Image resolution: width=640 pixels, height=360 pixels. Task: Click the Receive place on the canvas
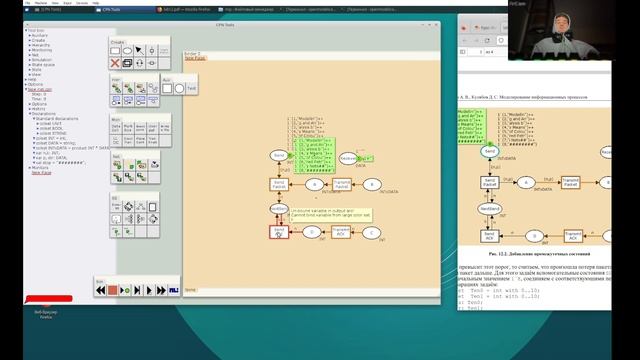348,158
